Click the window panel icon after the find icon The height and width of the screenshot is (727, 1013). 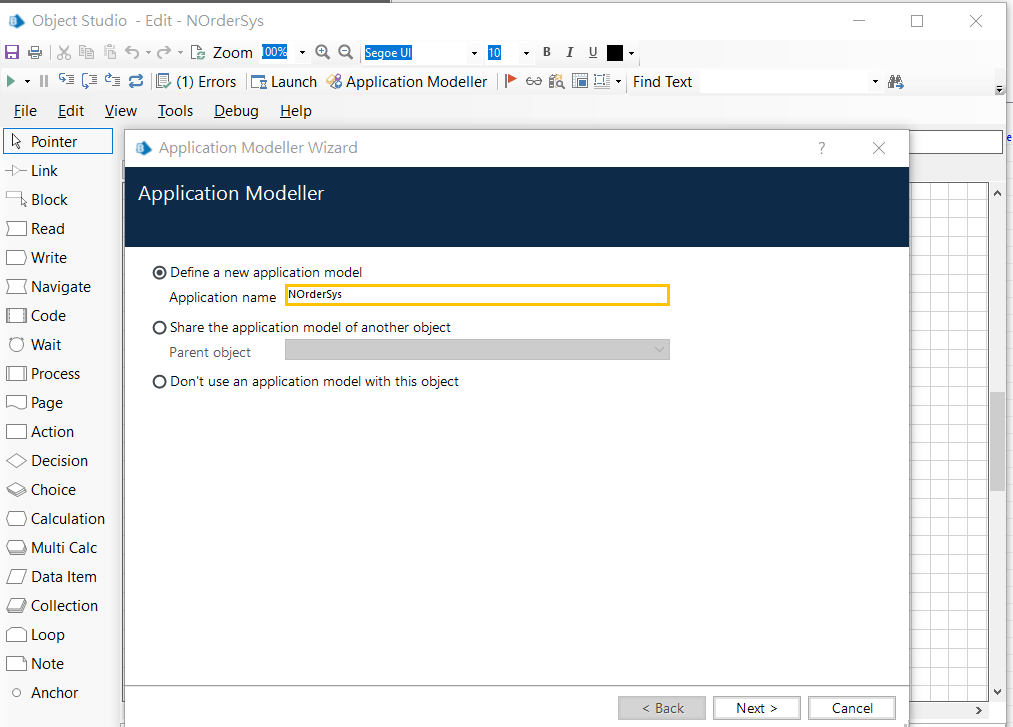pos(580,81)
